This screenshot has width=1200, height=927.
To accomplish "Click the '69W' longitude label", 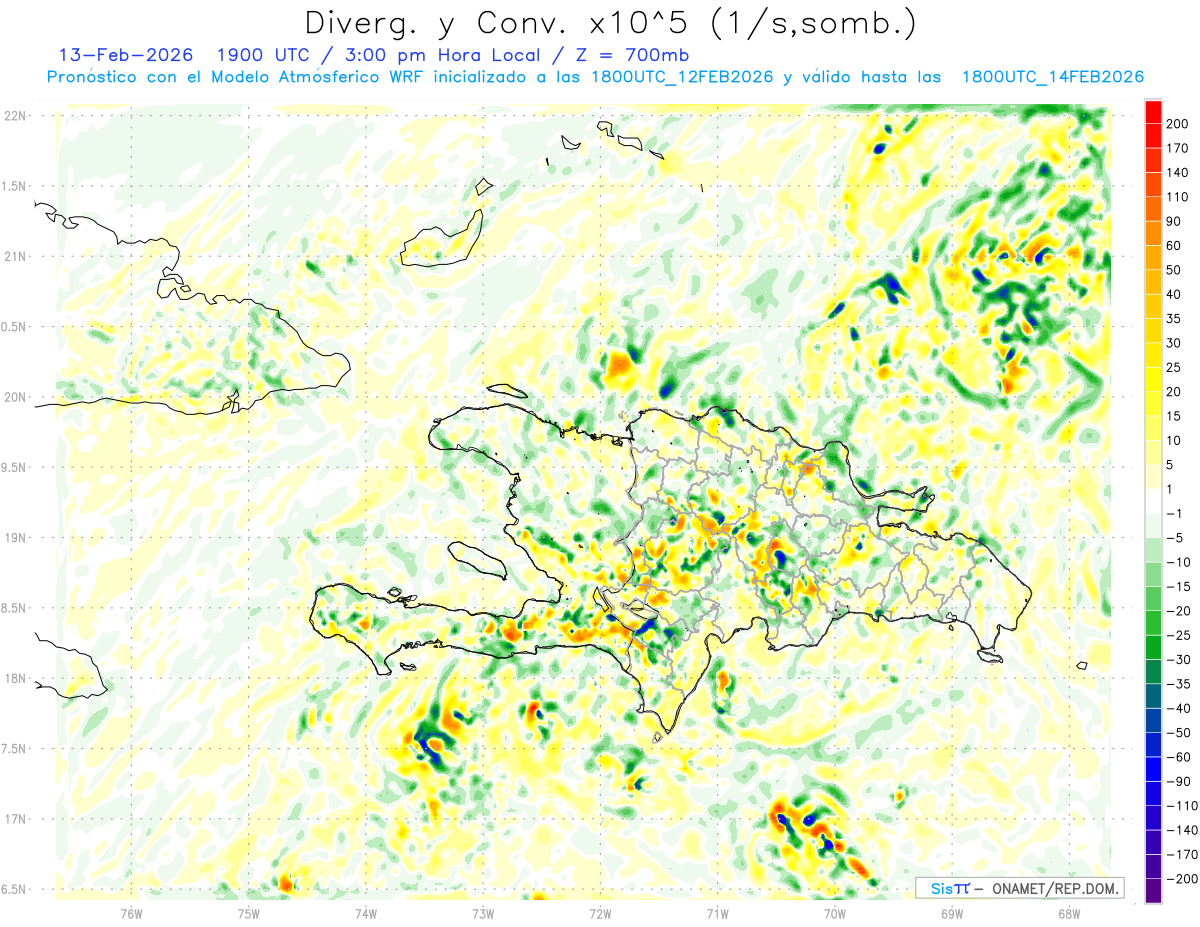I will (x=951, y=913).
